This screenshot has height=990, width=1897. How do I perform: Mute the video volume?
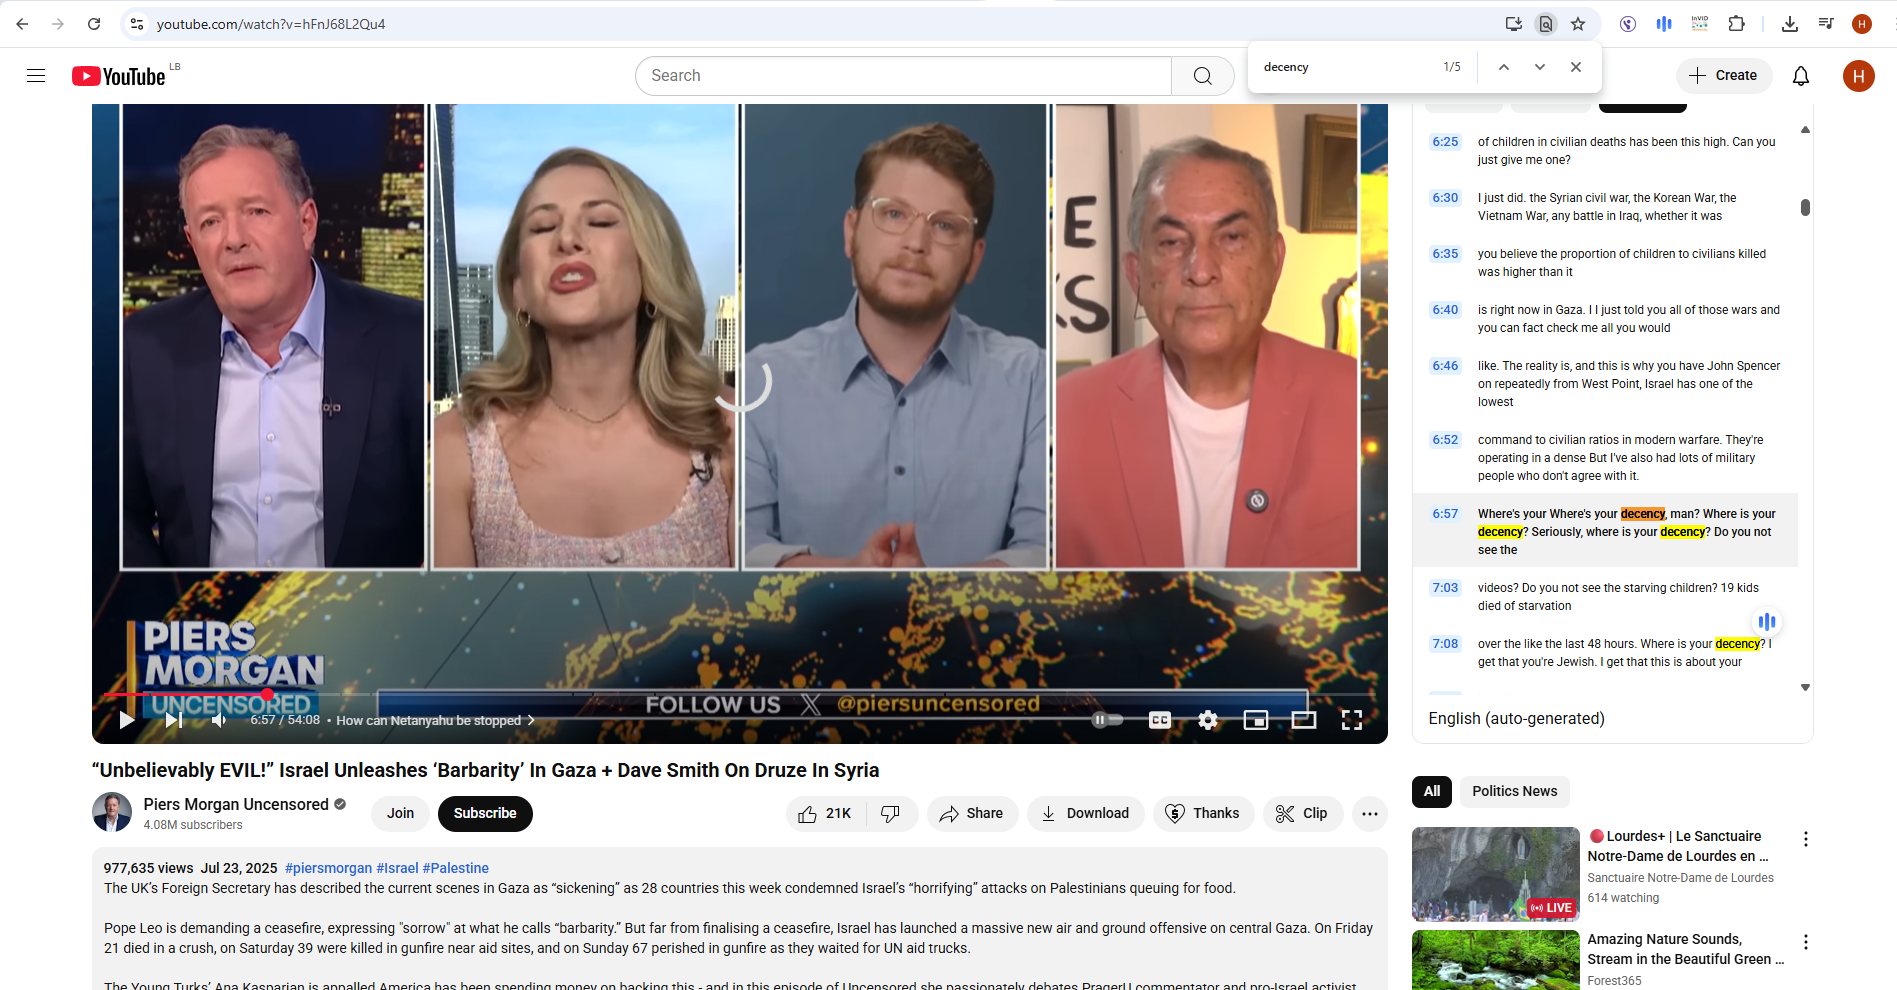(x=219, y=720)
